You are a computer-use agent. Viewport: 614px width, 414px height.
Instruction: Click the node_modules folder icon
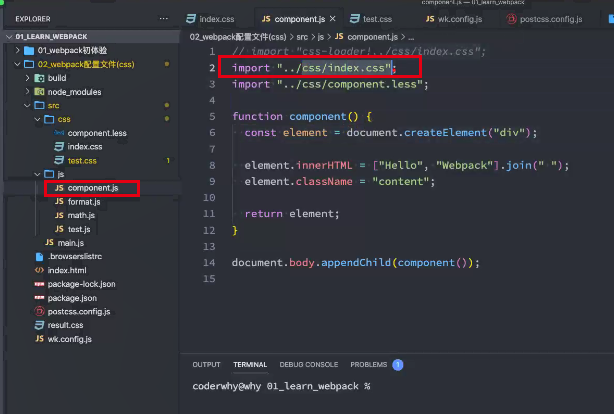click(x=39, y=92)
